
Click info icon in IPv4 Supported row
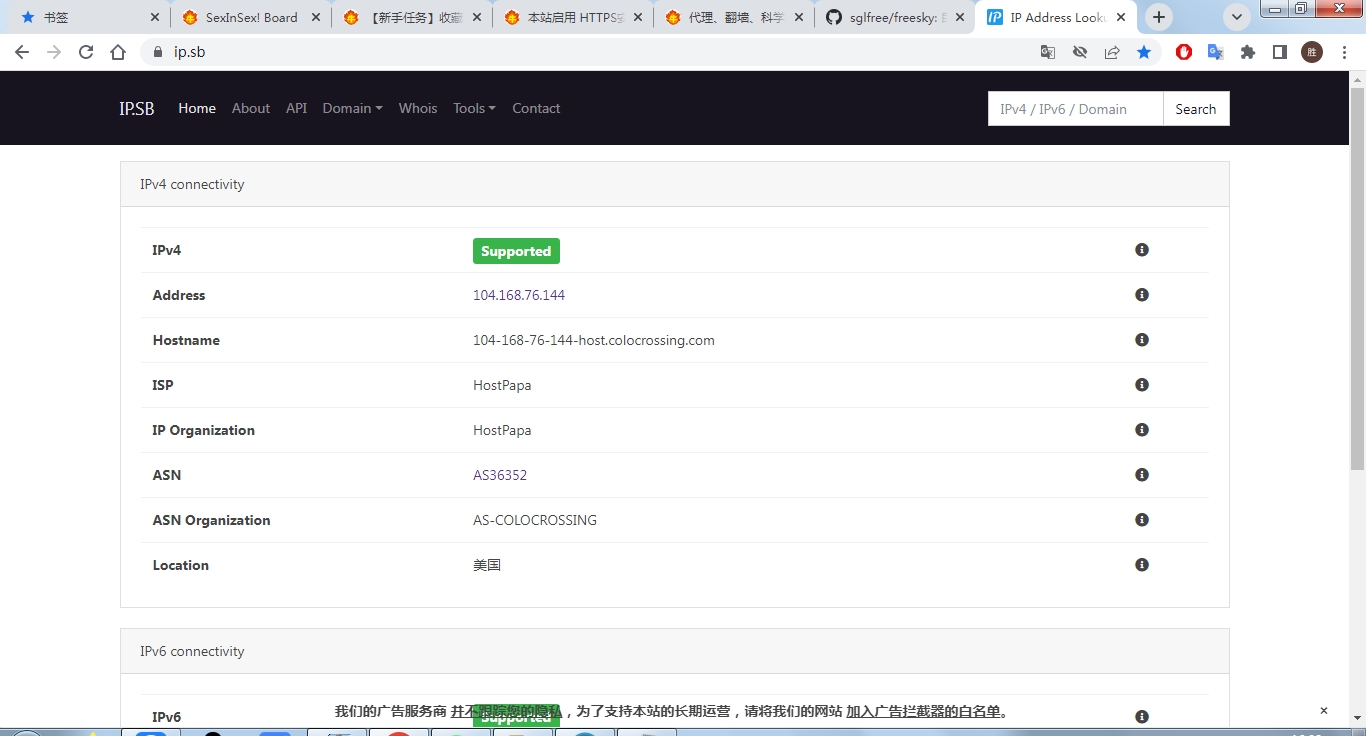1142,250
